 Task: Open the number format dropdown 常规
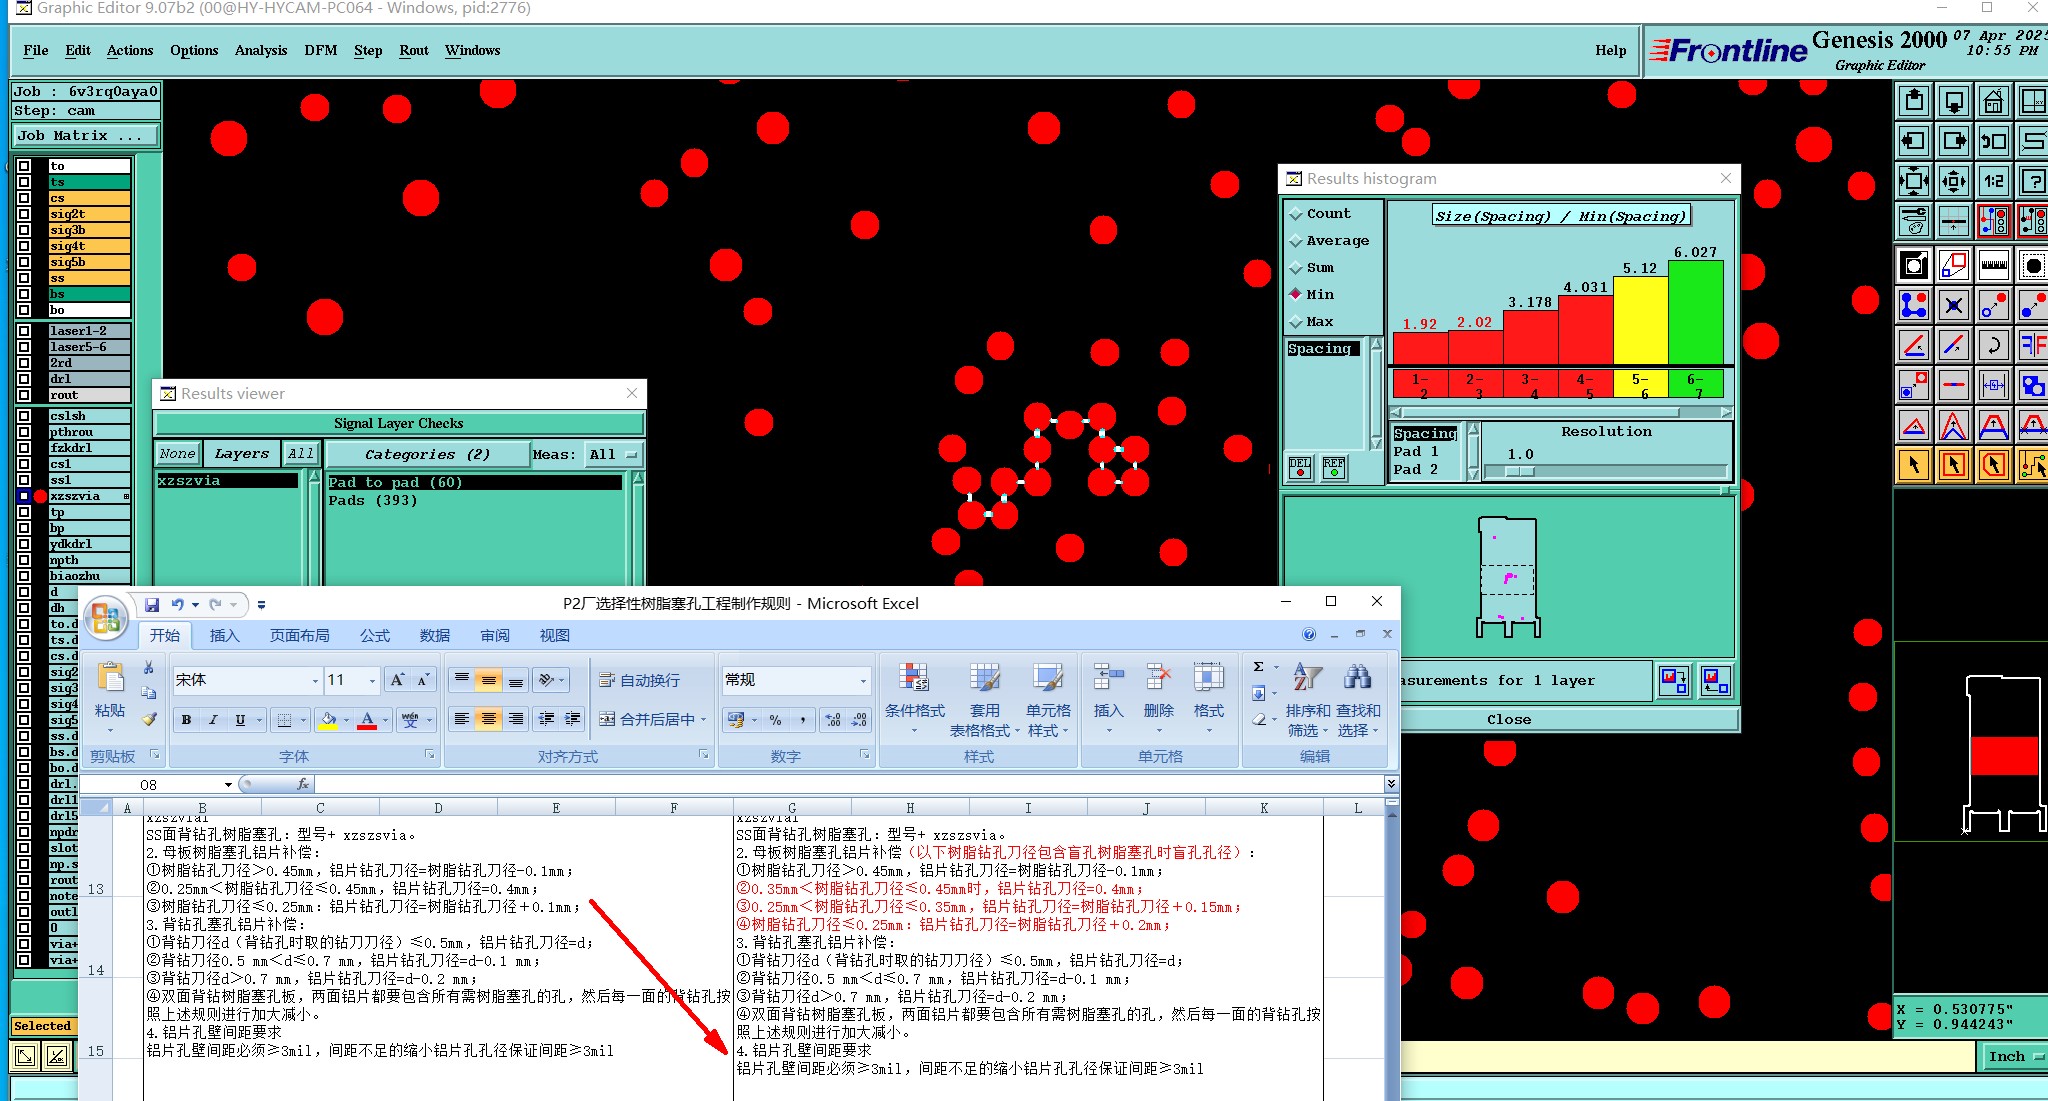tap(863, 680)
